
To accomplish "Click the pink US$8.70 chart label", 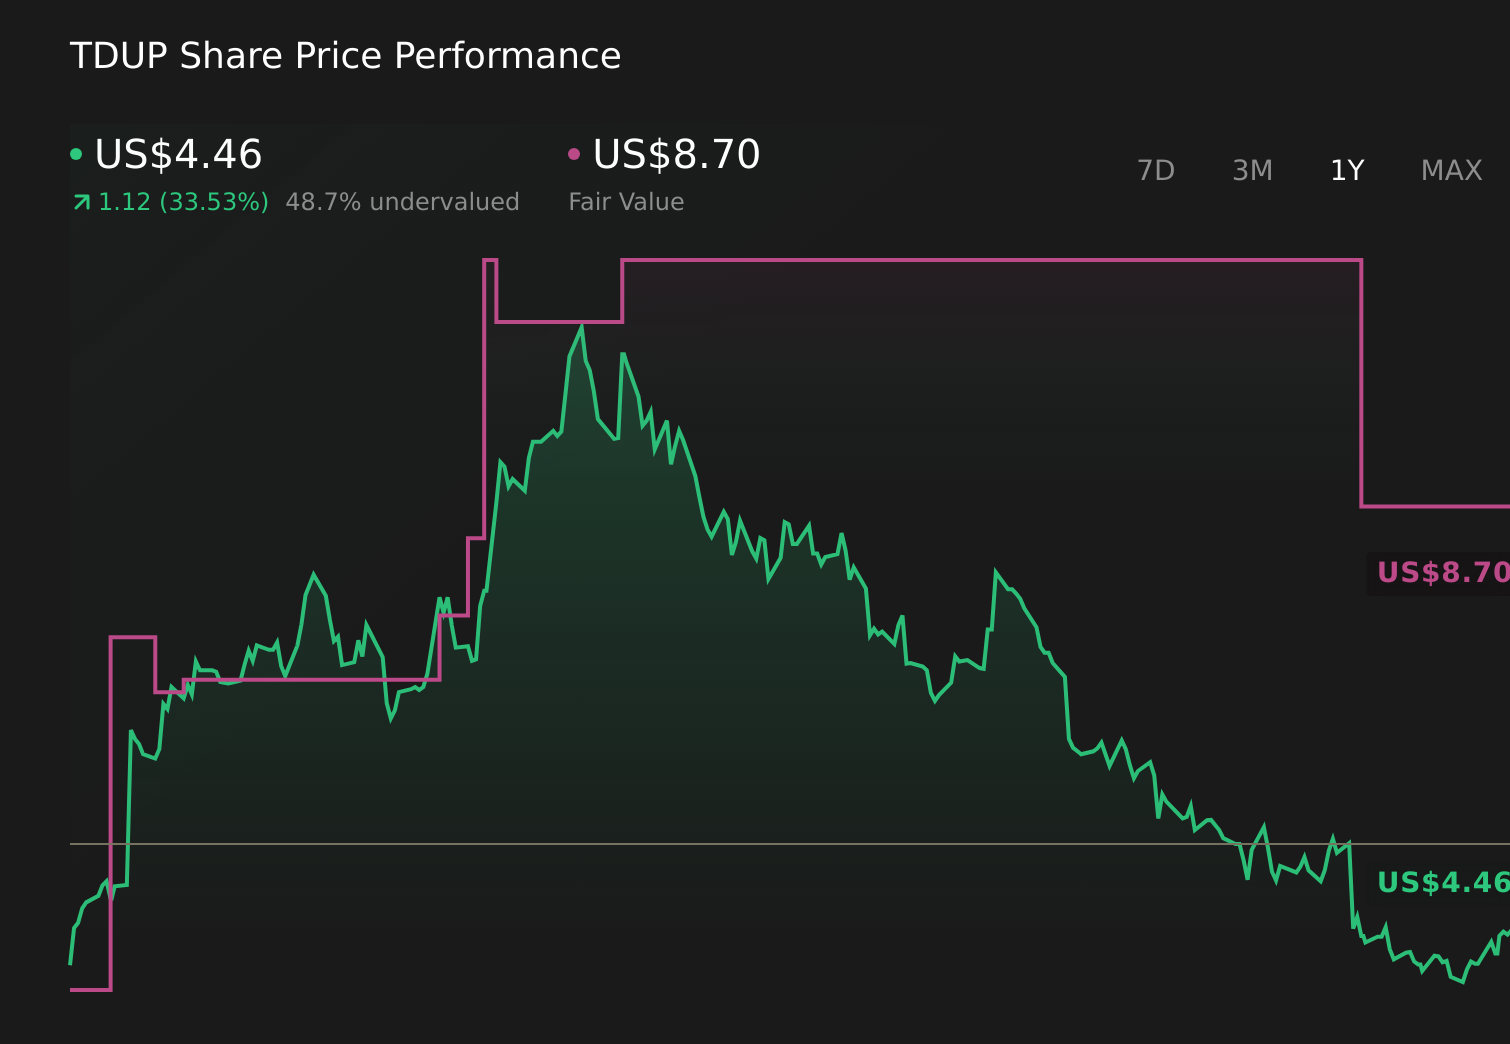I will click(x=1441, y=573).
